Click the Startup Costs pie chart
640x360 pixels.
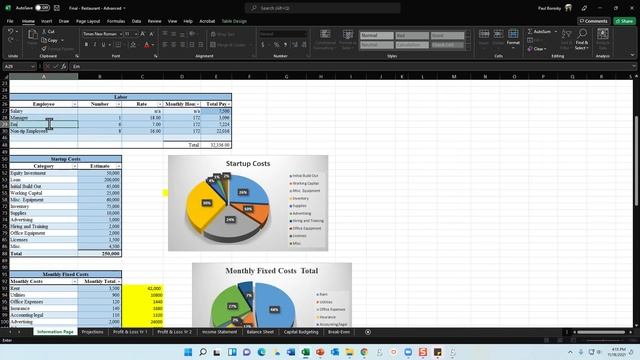(x=248, y=203)
